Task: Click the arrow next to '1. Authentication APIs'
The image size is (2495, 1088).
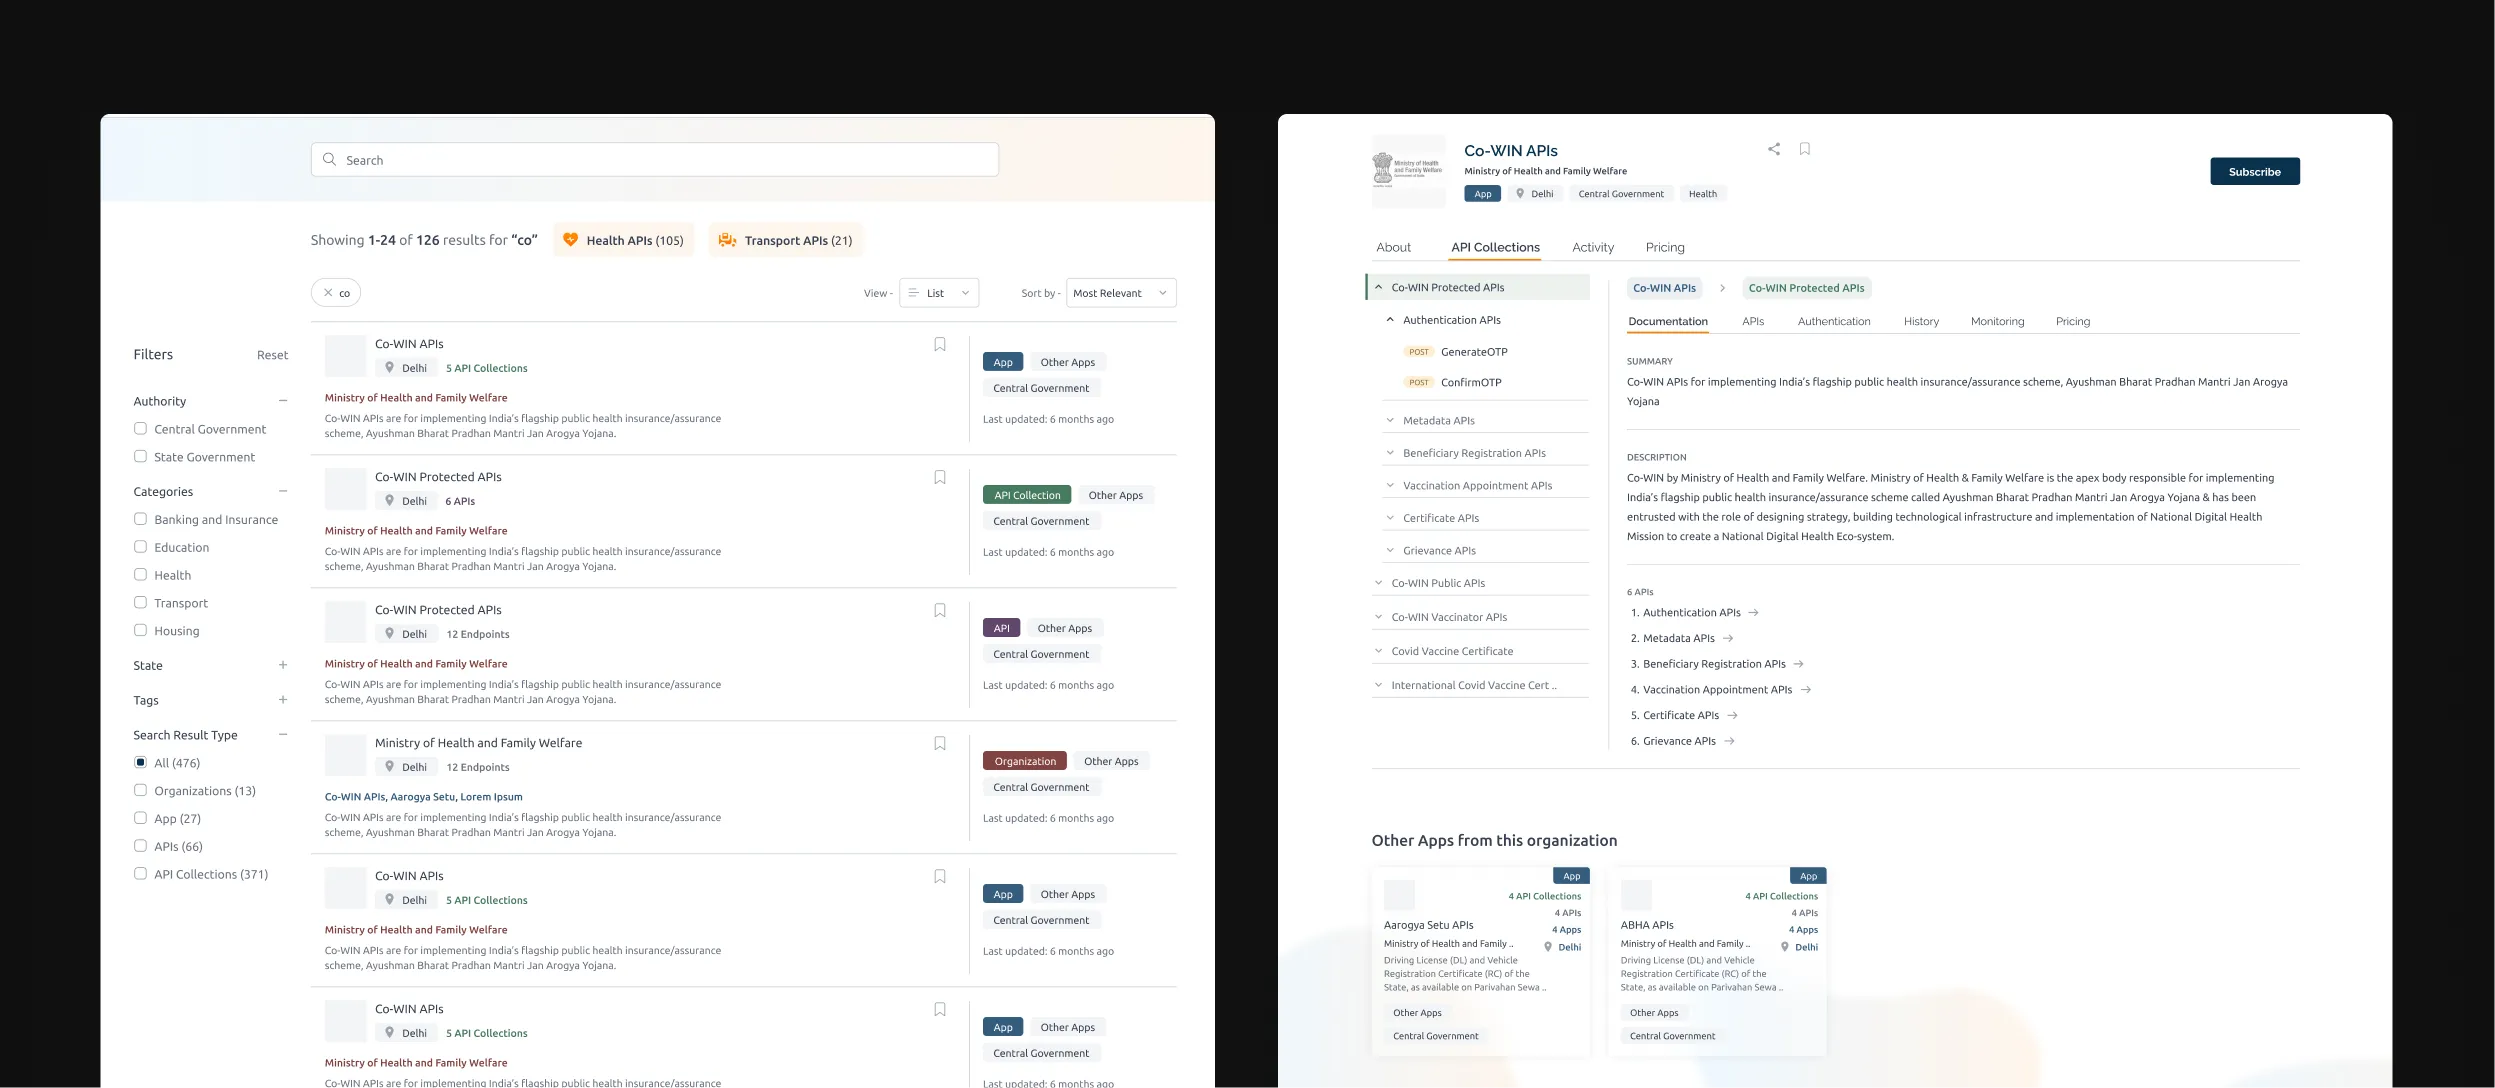Action: [1753, 613]
